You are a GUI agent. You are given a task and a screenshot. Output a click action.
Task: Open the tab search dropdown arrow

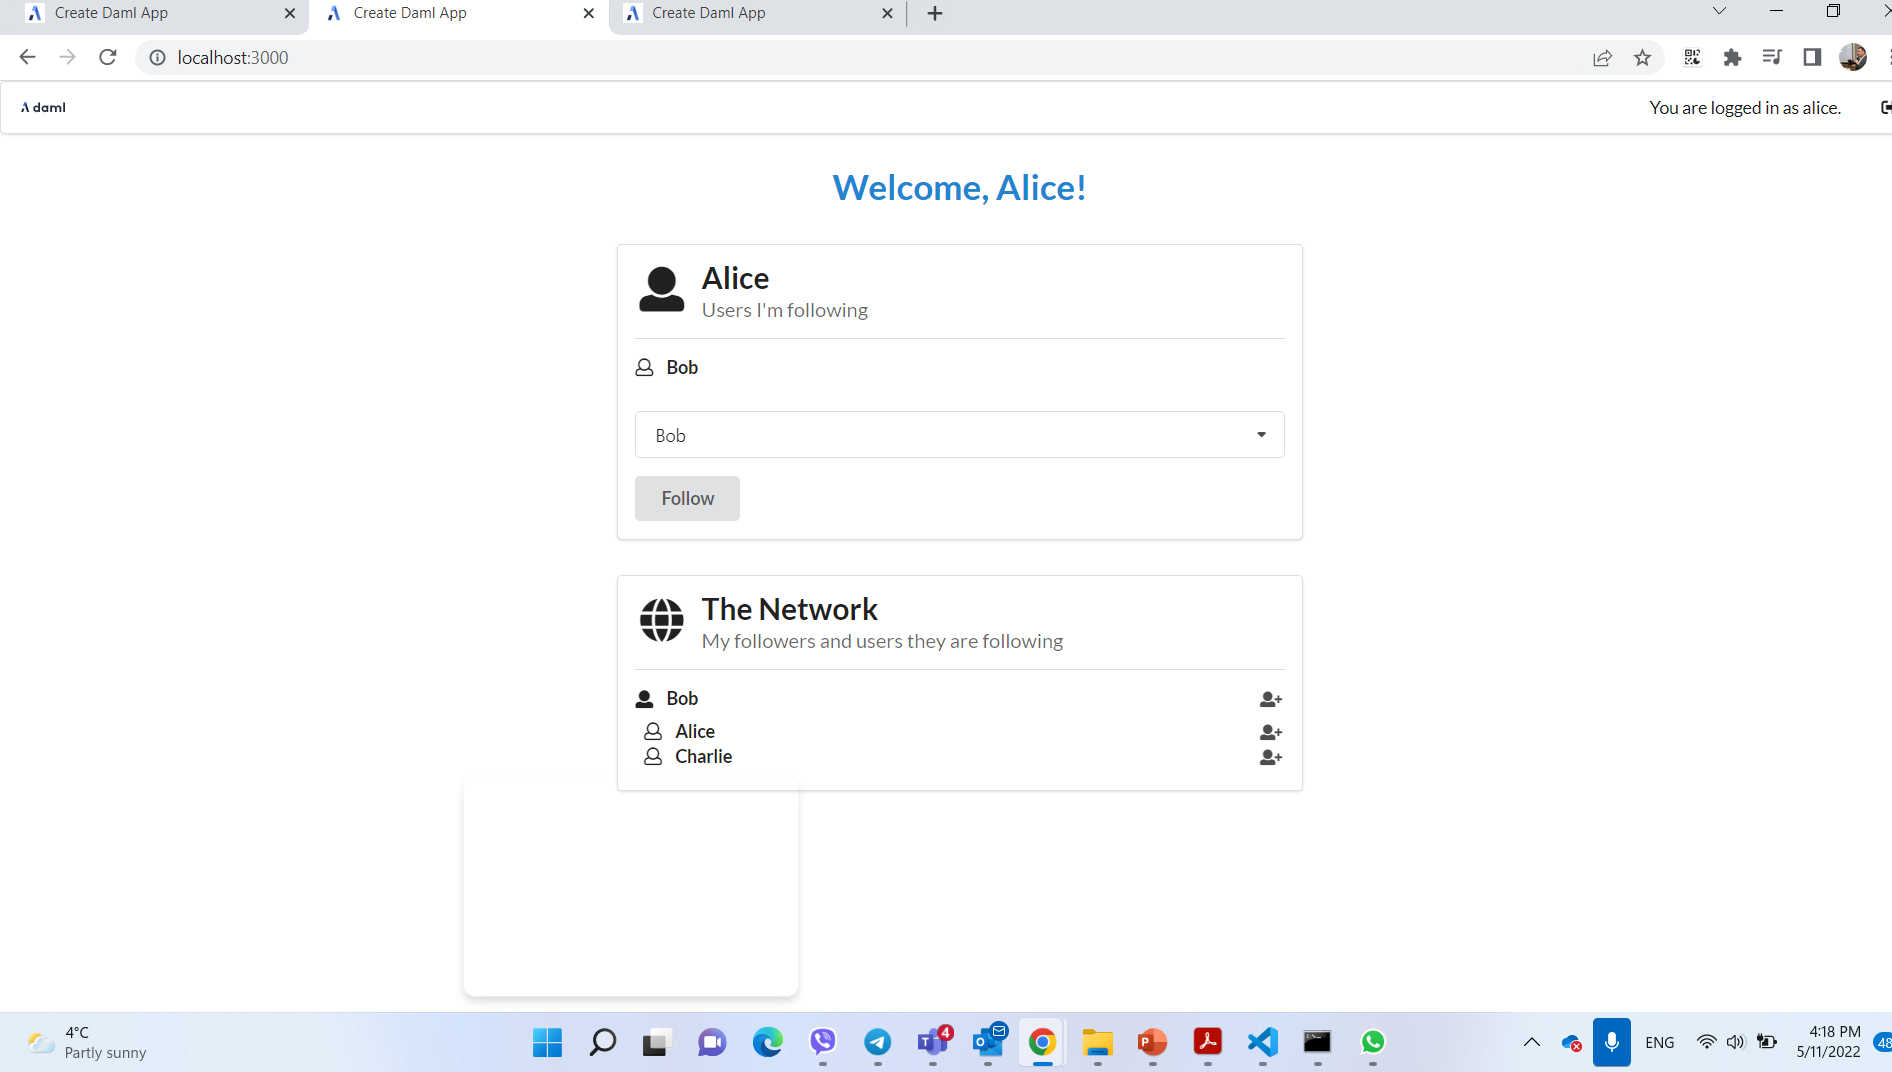(x=1719, y=12)
